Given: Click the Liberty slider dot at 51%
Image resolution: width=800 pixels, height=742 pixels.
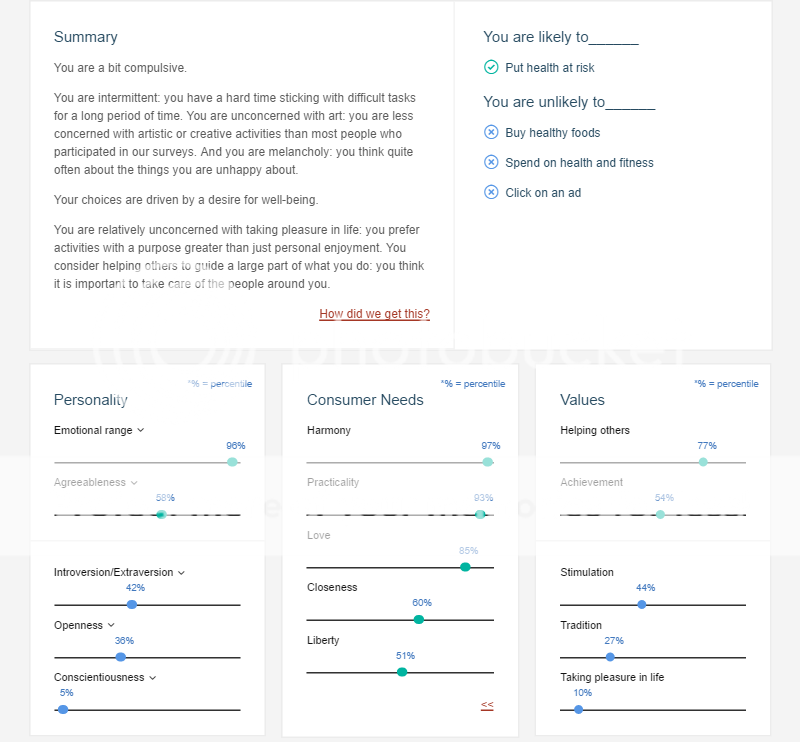Looking at the screenshot, I should coord(402,672).
